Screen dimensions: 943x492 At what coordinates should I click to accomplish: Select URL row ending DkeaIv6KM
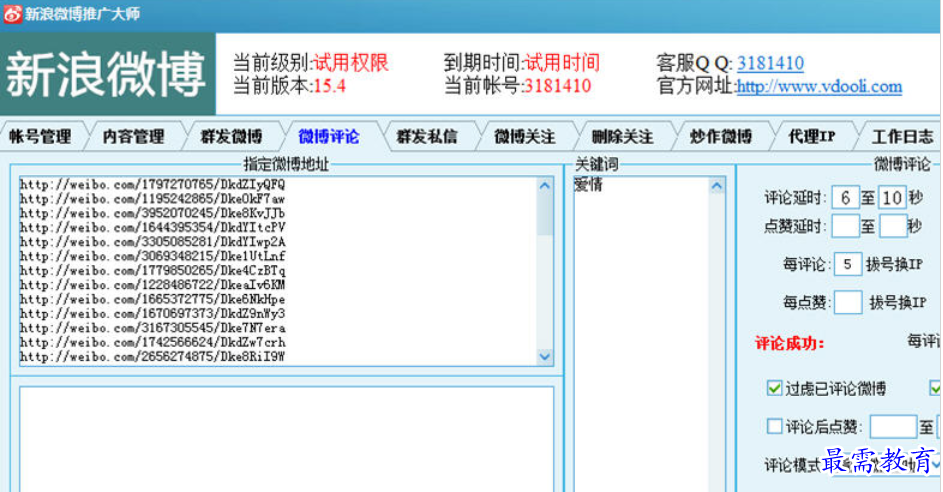pos(152,285)
